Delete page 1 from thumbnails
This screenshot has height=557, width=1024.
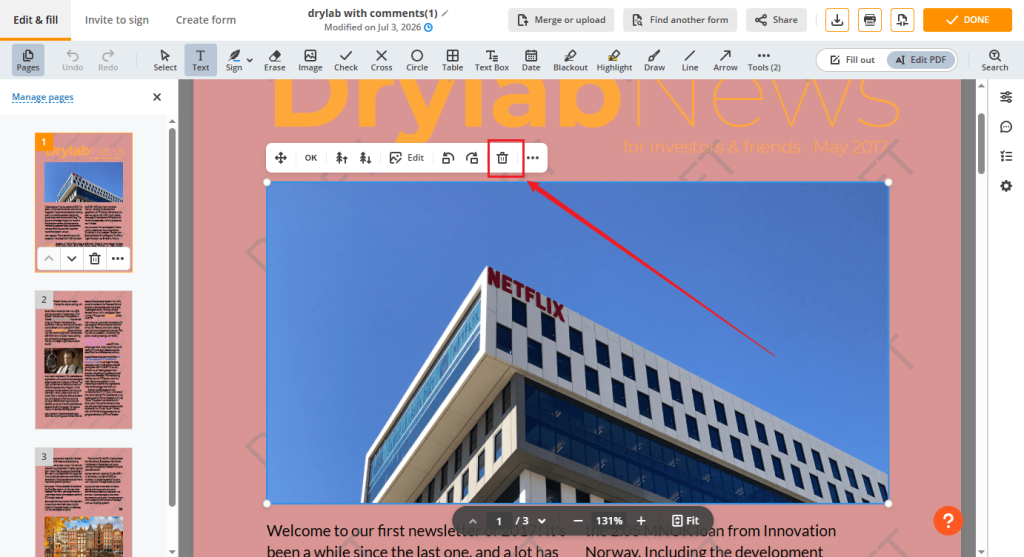(95, 259)
